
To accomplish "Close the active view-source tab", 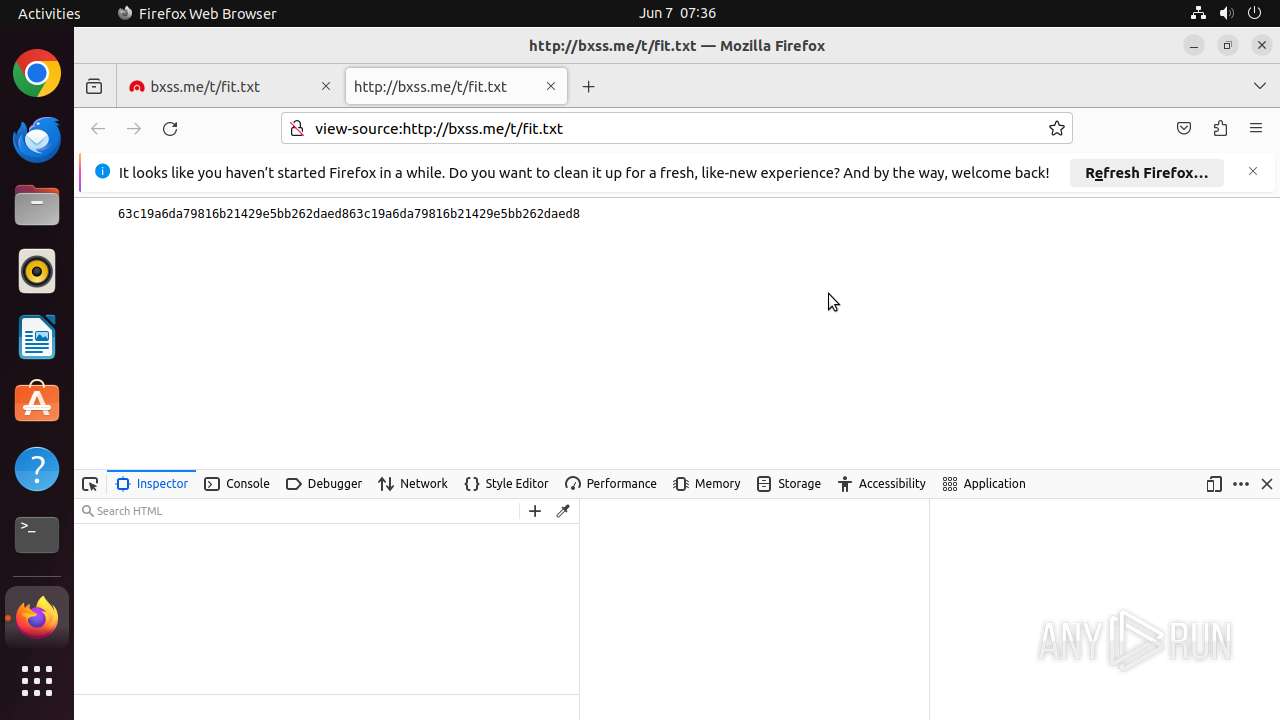I will click(551, 87).
